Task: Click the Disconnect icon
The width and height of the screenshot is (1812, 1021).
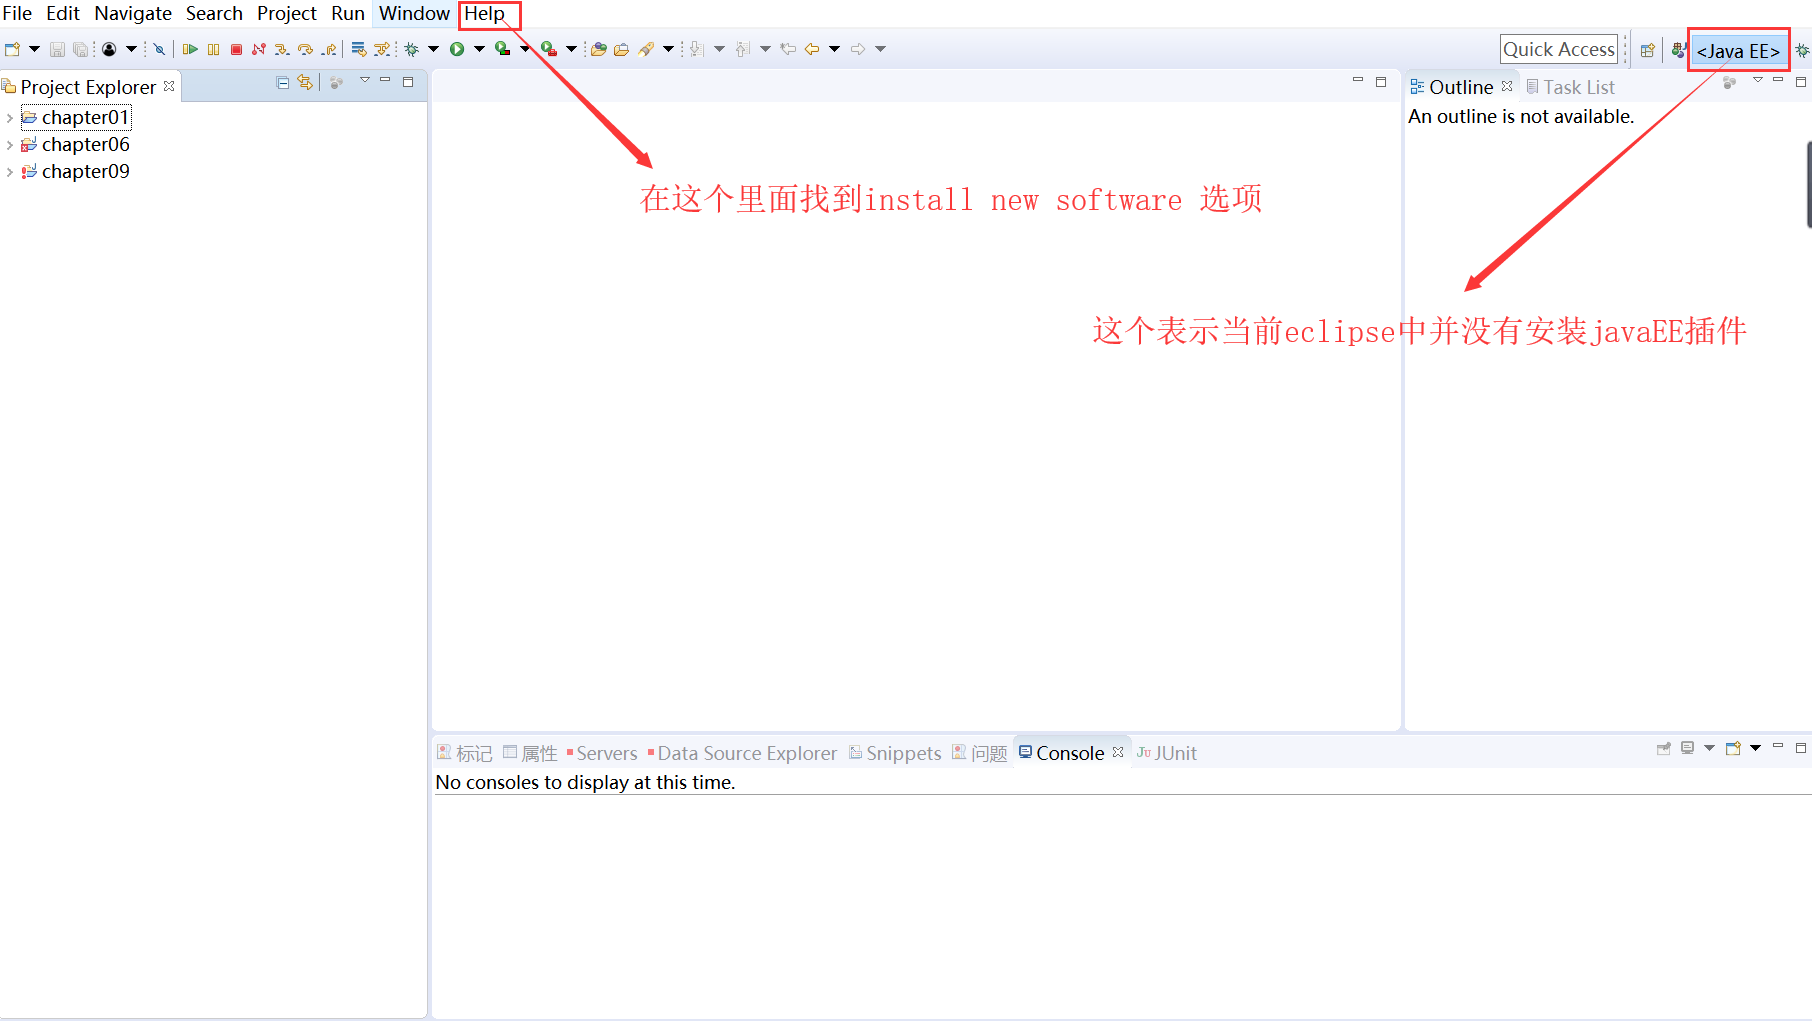Action: pos(259,49)
